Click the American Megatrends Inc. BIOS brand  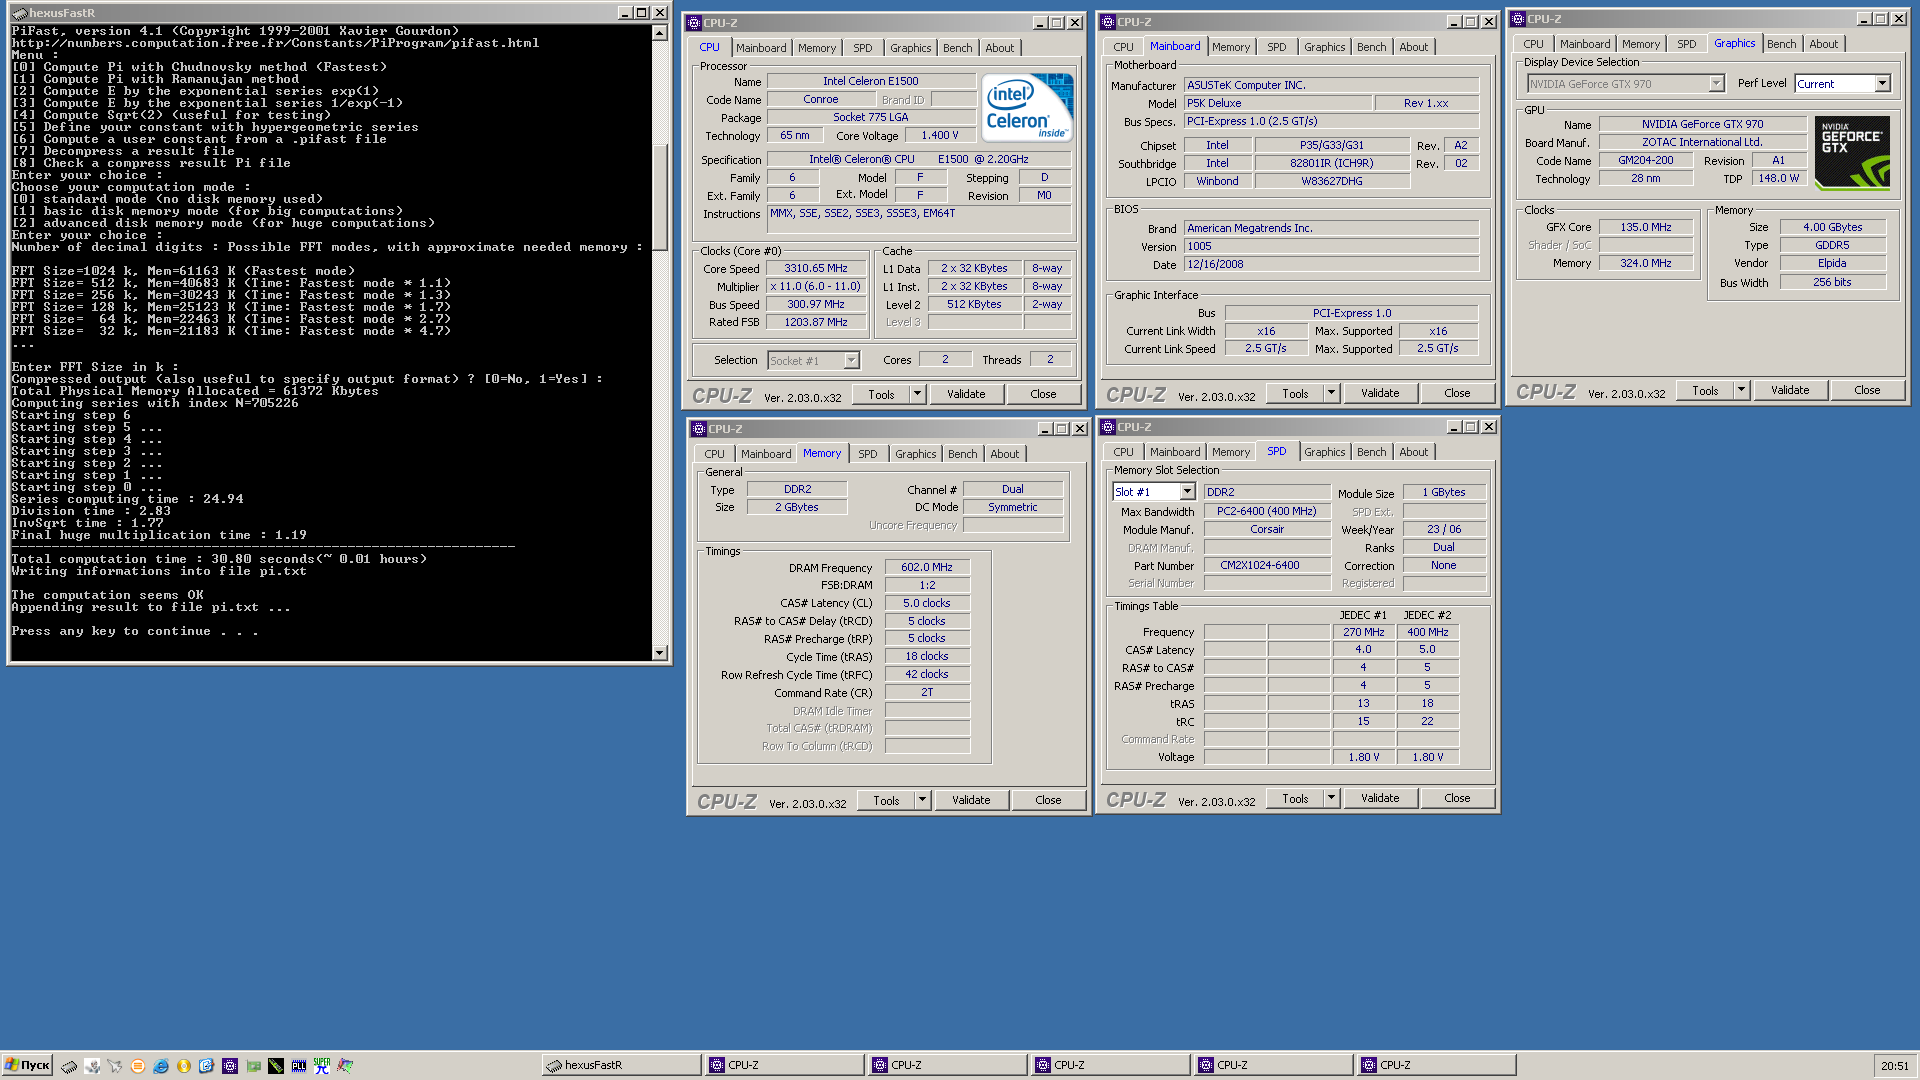pyautogui.click(x=1331, y=228)
